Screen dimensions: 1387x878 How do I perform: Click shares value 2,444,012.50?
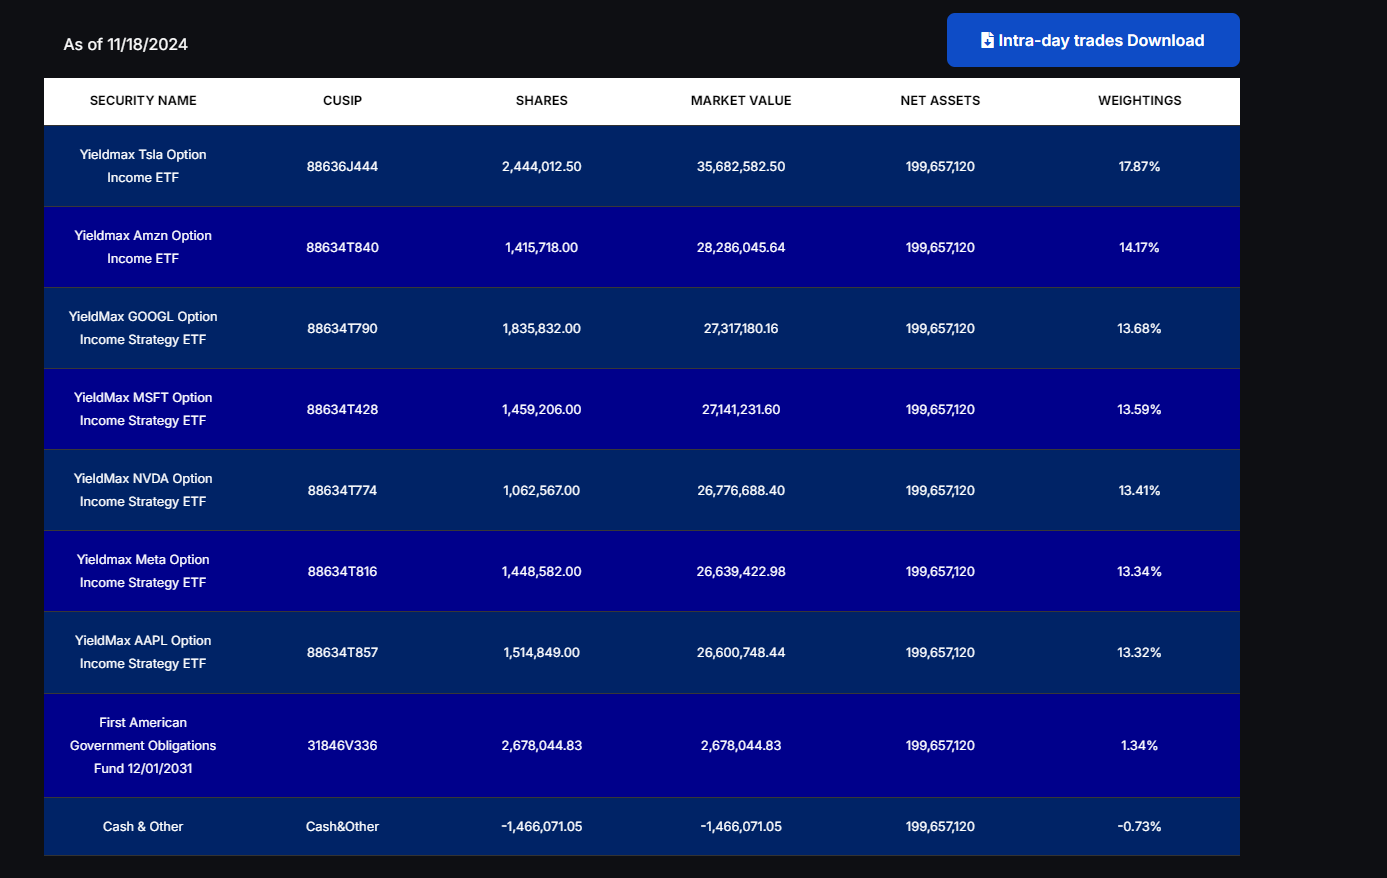[x=541, y=166]
